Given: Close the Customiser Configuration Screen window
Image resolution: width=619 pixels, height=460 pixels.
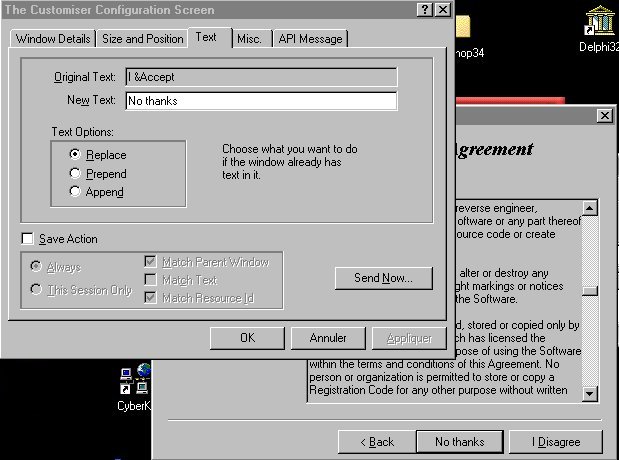Looking at the screenshot, I should (x=441, y=9).
